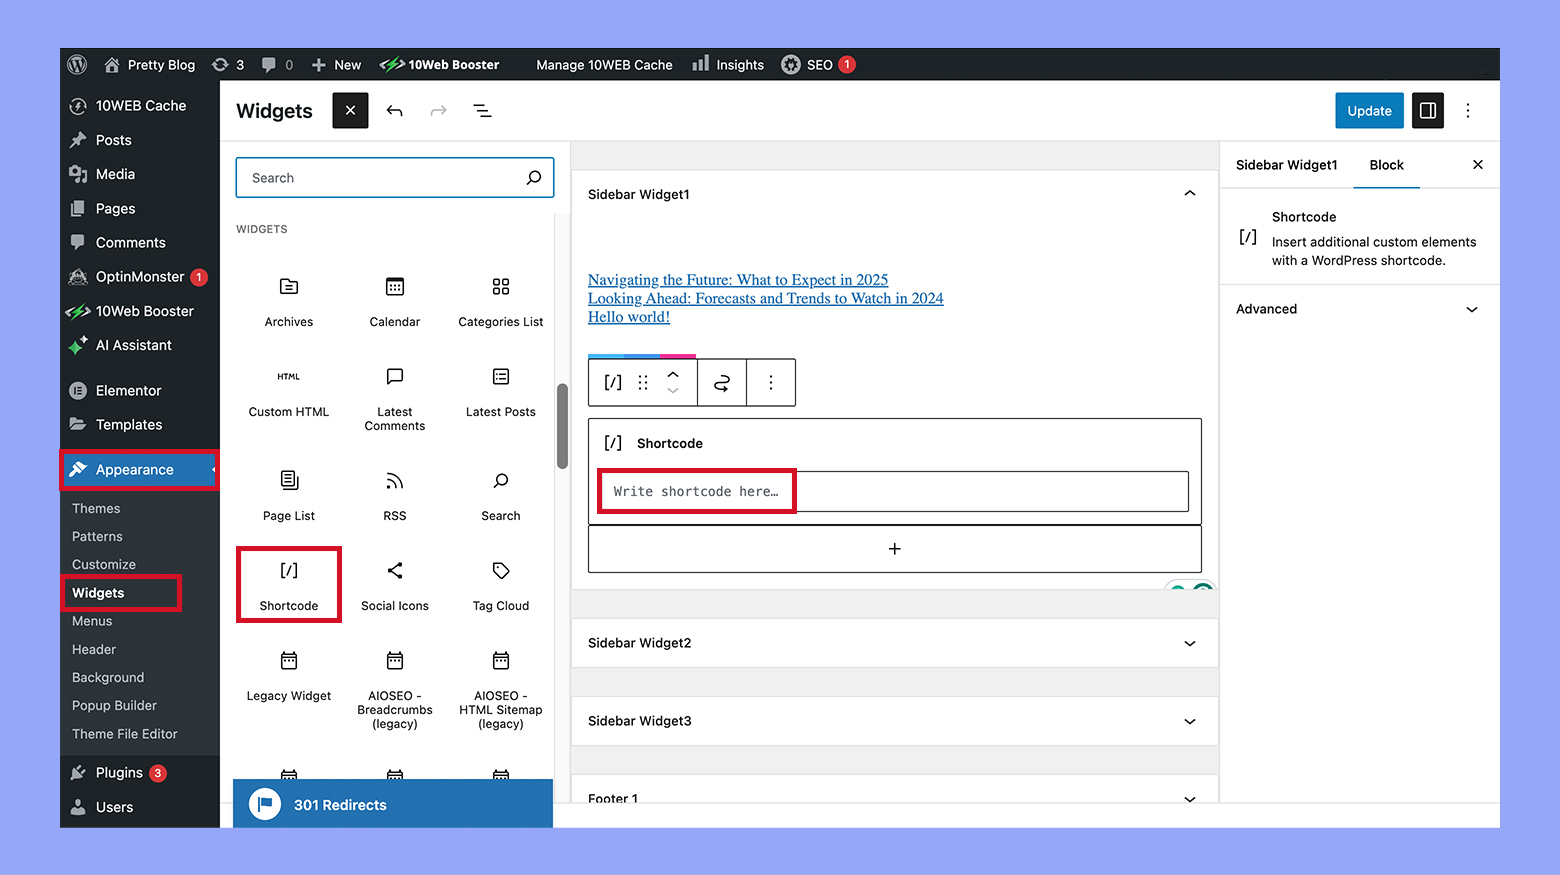The width and height of the screenshot is (1560, 875).
Task: Open the Shortcode block options menu
Action: [x=770, y=382]
